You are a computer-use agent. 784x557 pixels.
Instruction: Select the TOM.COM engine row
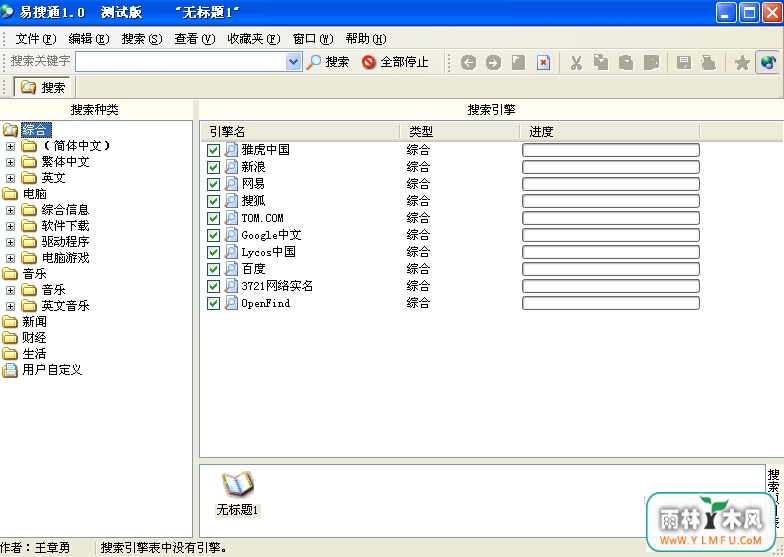click(x=452, y=218)
